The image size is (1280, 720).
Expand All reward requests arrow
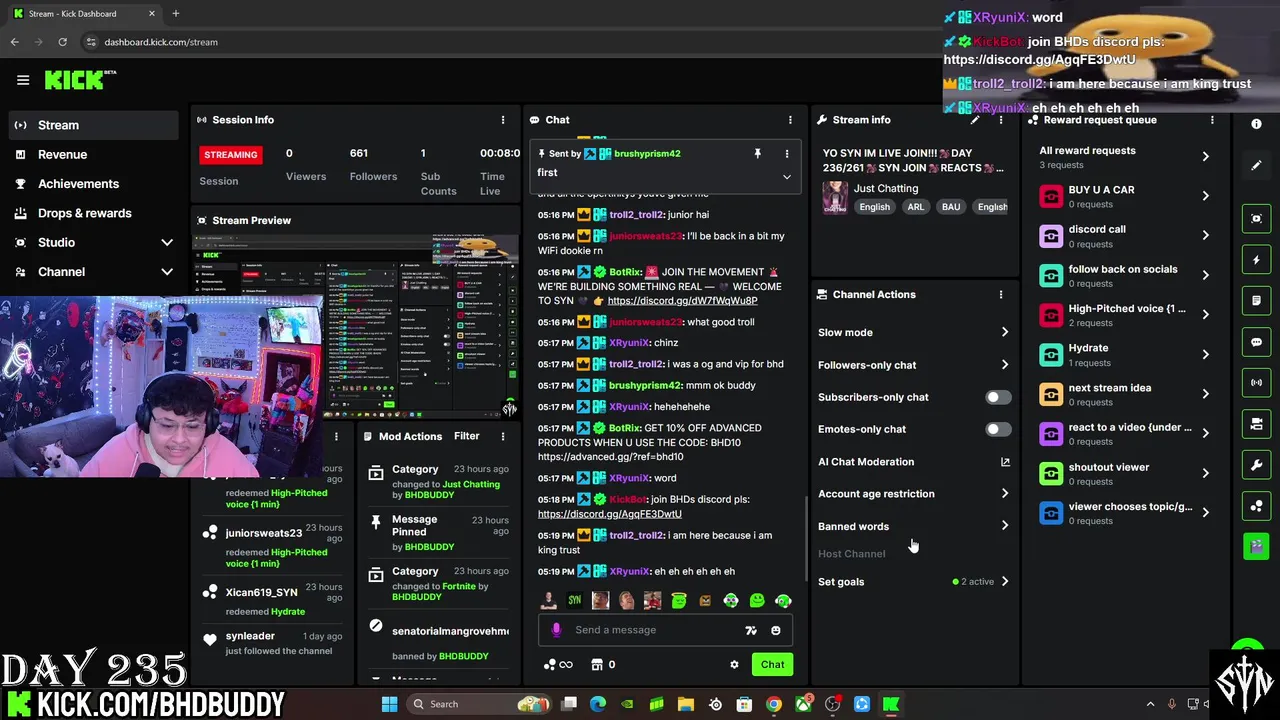click(1205, 157)
